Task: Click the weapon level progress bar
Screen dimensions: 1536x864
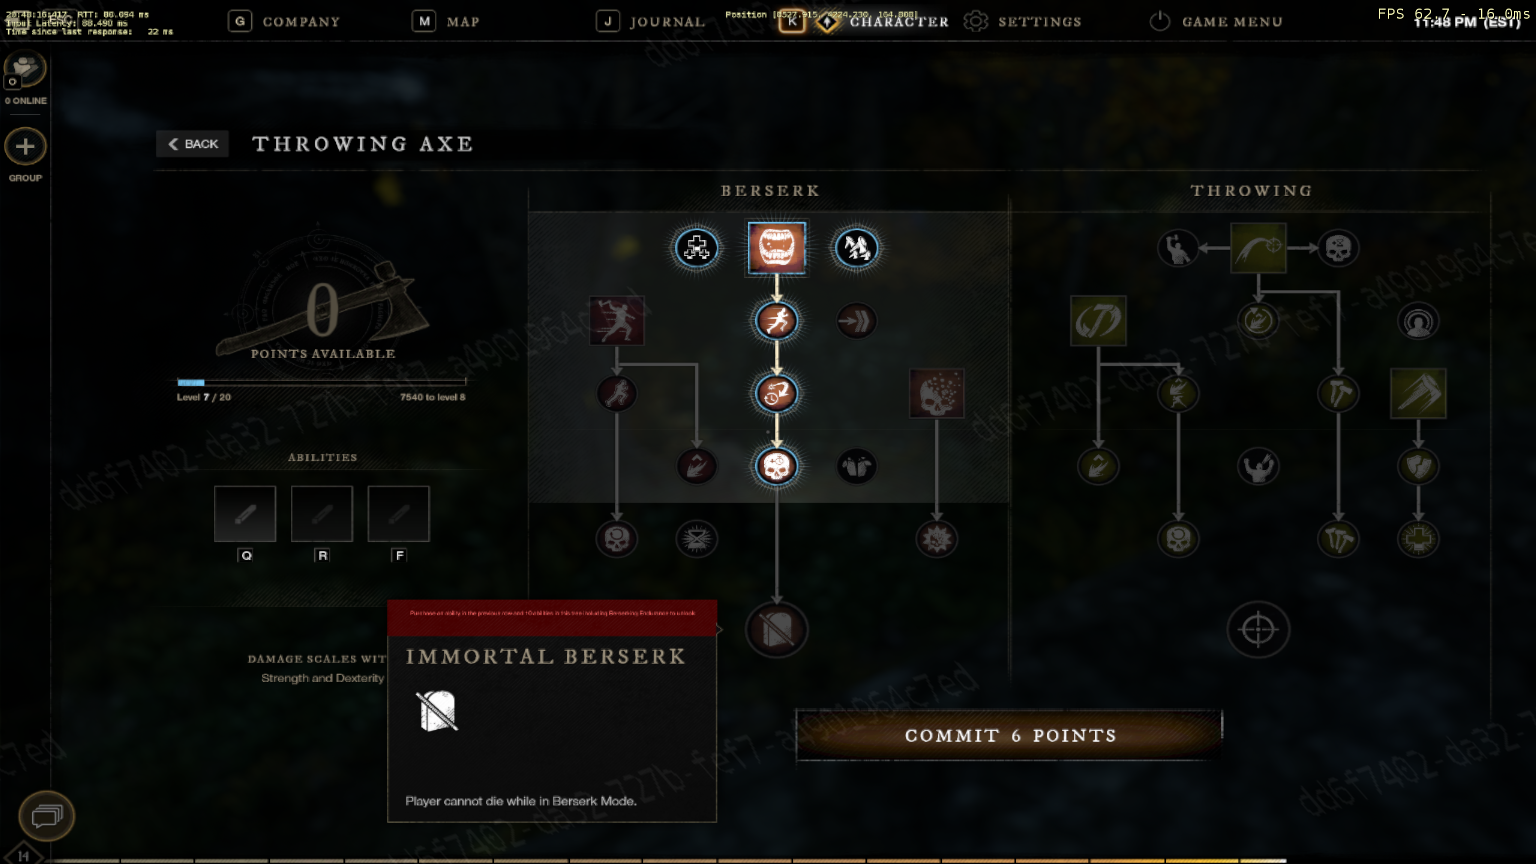Action: [x=321, y=382]
